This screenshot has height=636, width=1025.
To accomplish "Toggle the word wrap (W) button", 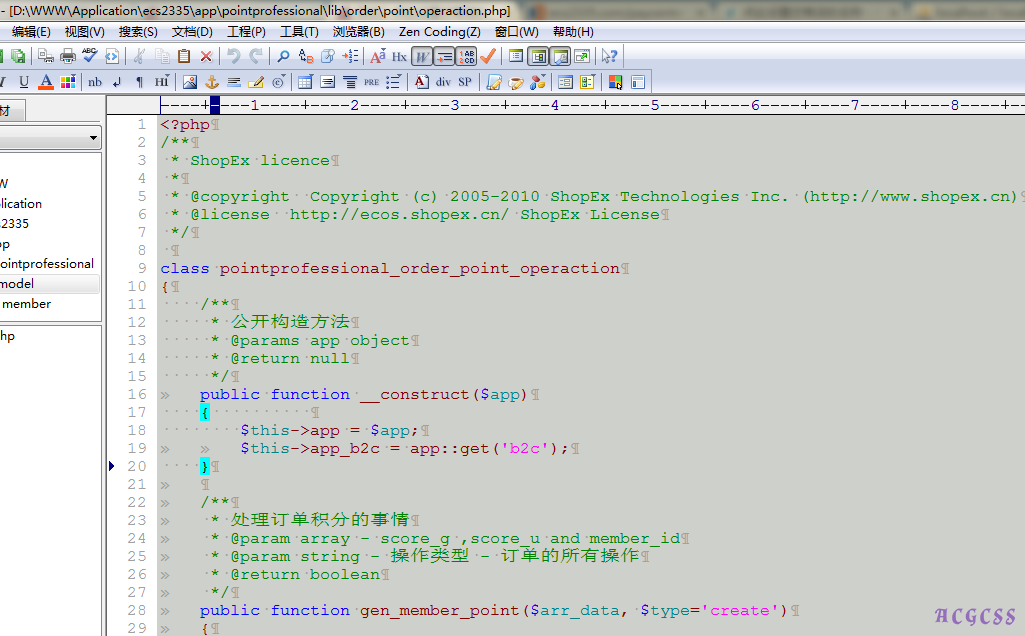I will pos(422,56).
